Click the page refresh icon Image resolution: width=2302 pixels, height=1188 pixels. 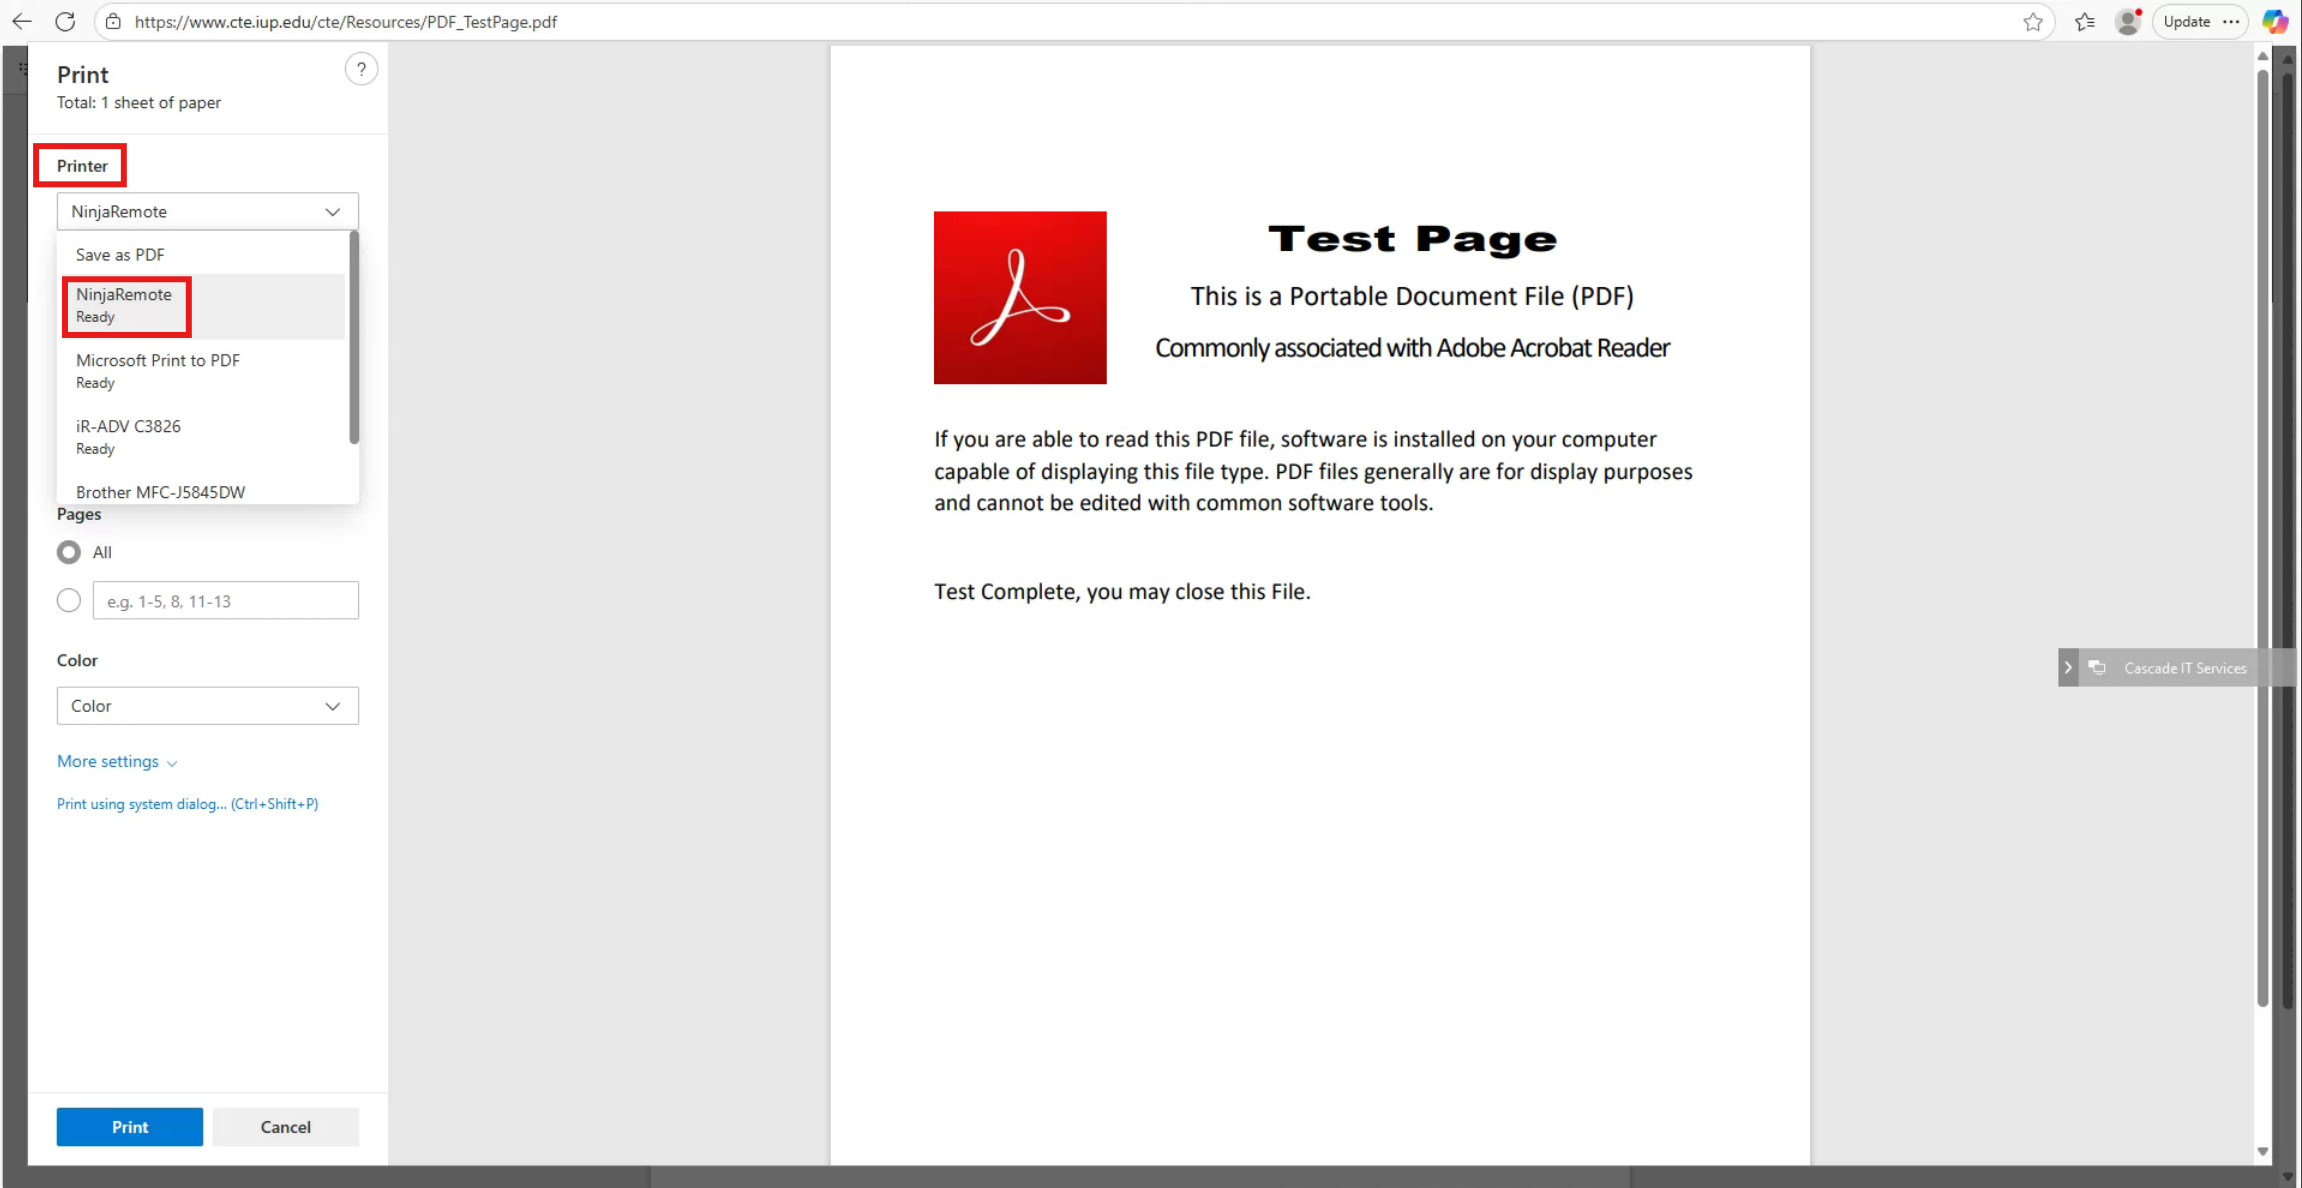tap(65, 21)
